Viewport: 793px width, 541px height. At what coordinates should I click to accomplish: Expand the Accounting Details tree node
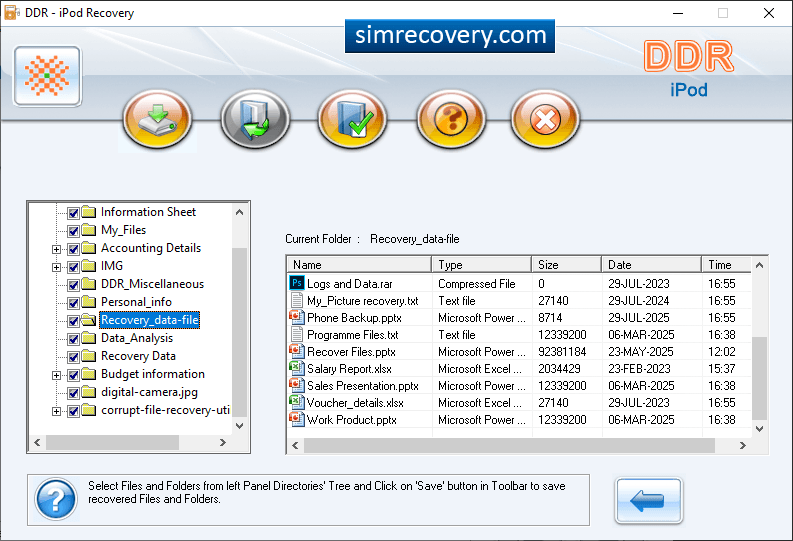(x=57, y=249)
